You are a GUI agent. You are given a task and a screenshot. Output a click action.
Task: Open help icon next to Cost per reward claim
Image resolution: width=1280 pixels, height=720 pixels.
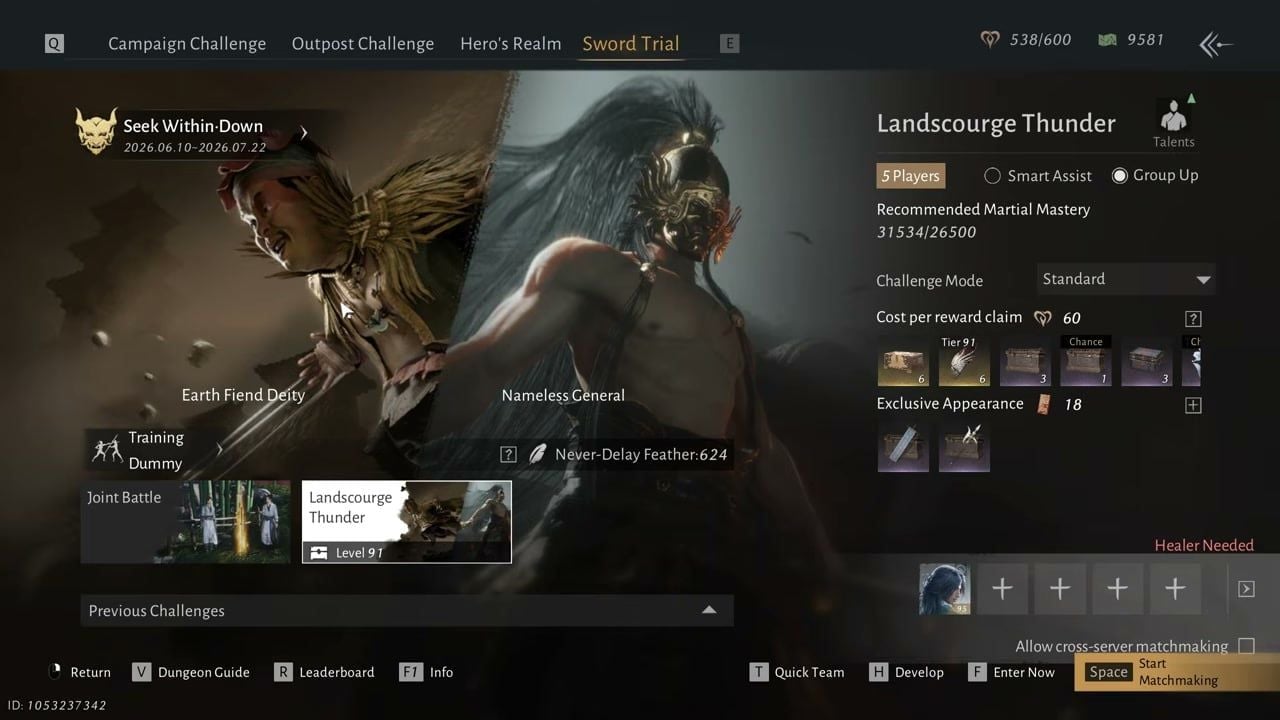click(x=1193, y=319)
